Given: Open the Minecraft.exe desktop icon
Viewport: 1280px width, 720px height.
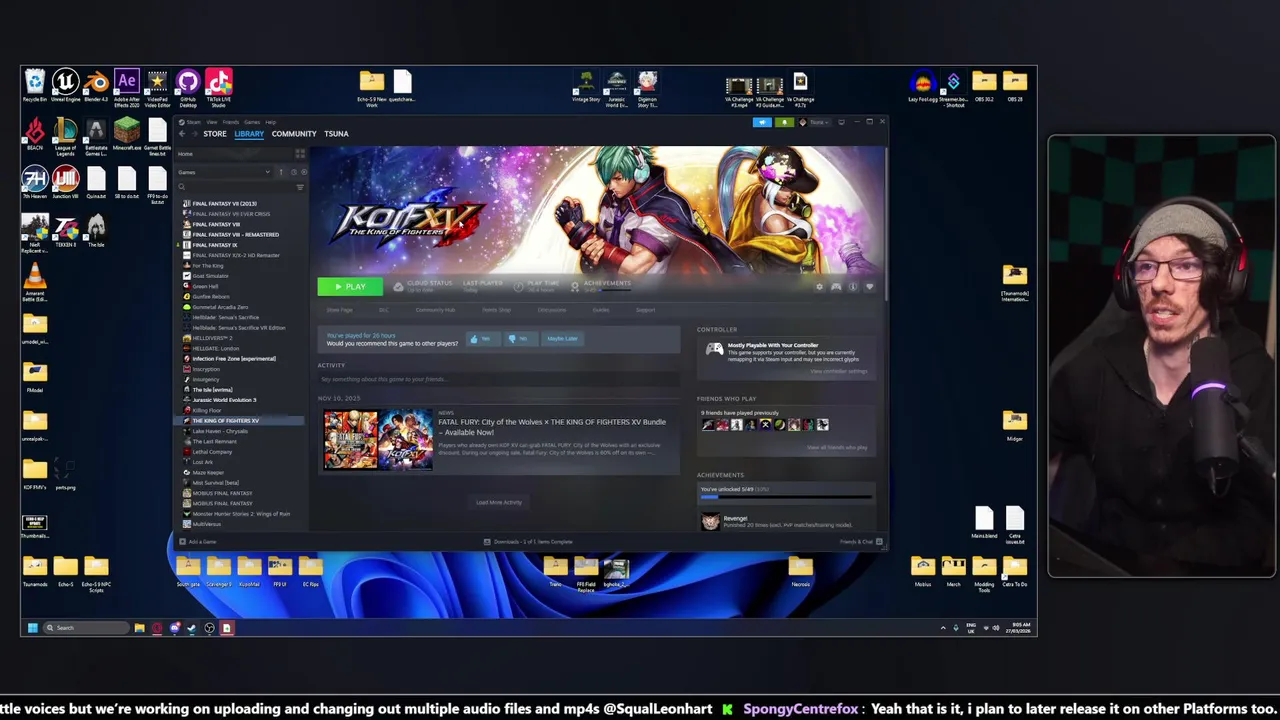Looking at the screenshot, I should [x=127, y=134].
